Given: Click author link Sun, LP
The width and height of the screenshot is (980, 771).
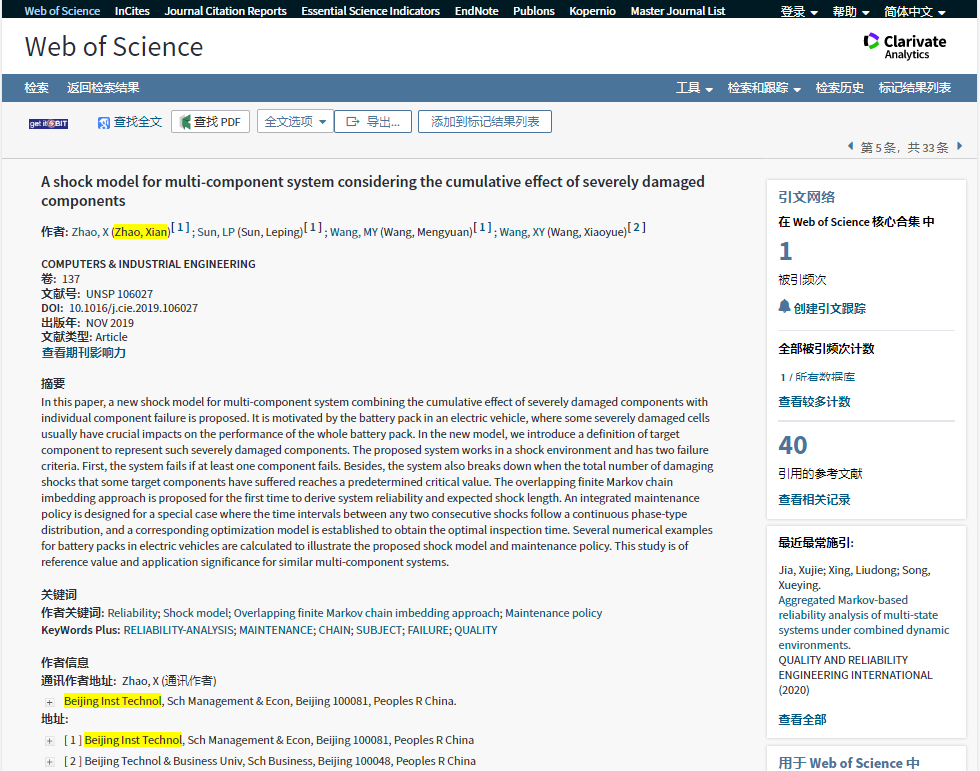Looking at the screenshot, I should click(x=216, y=232).
